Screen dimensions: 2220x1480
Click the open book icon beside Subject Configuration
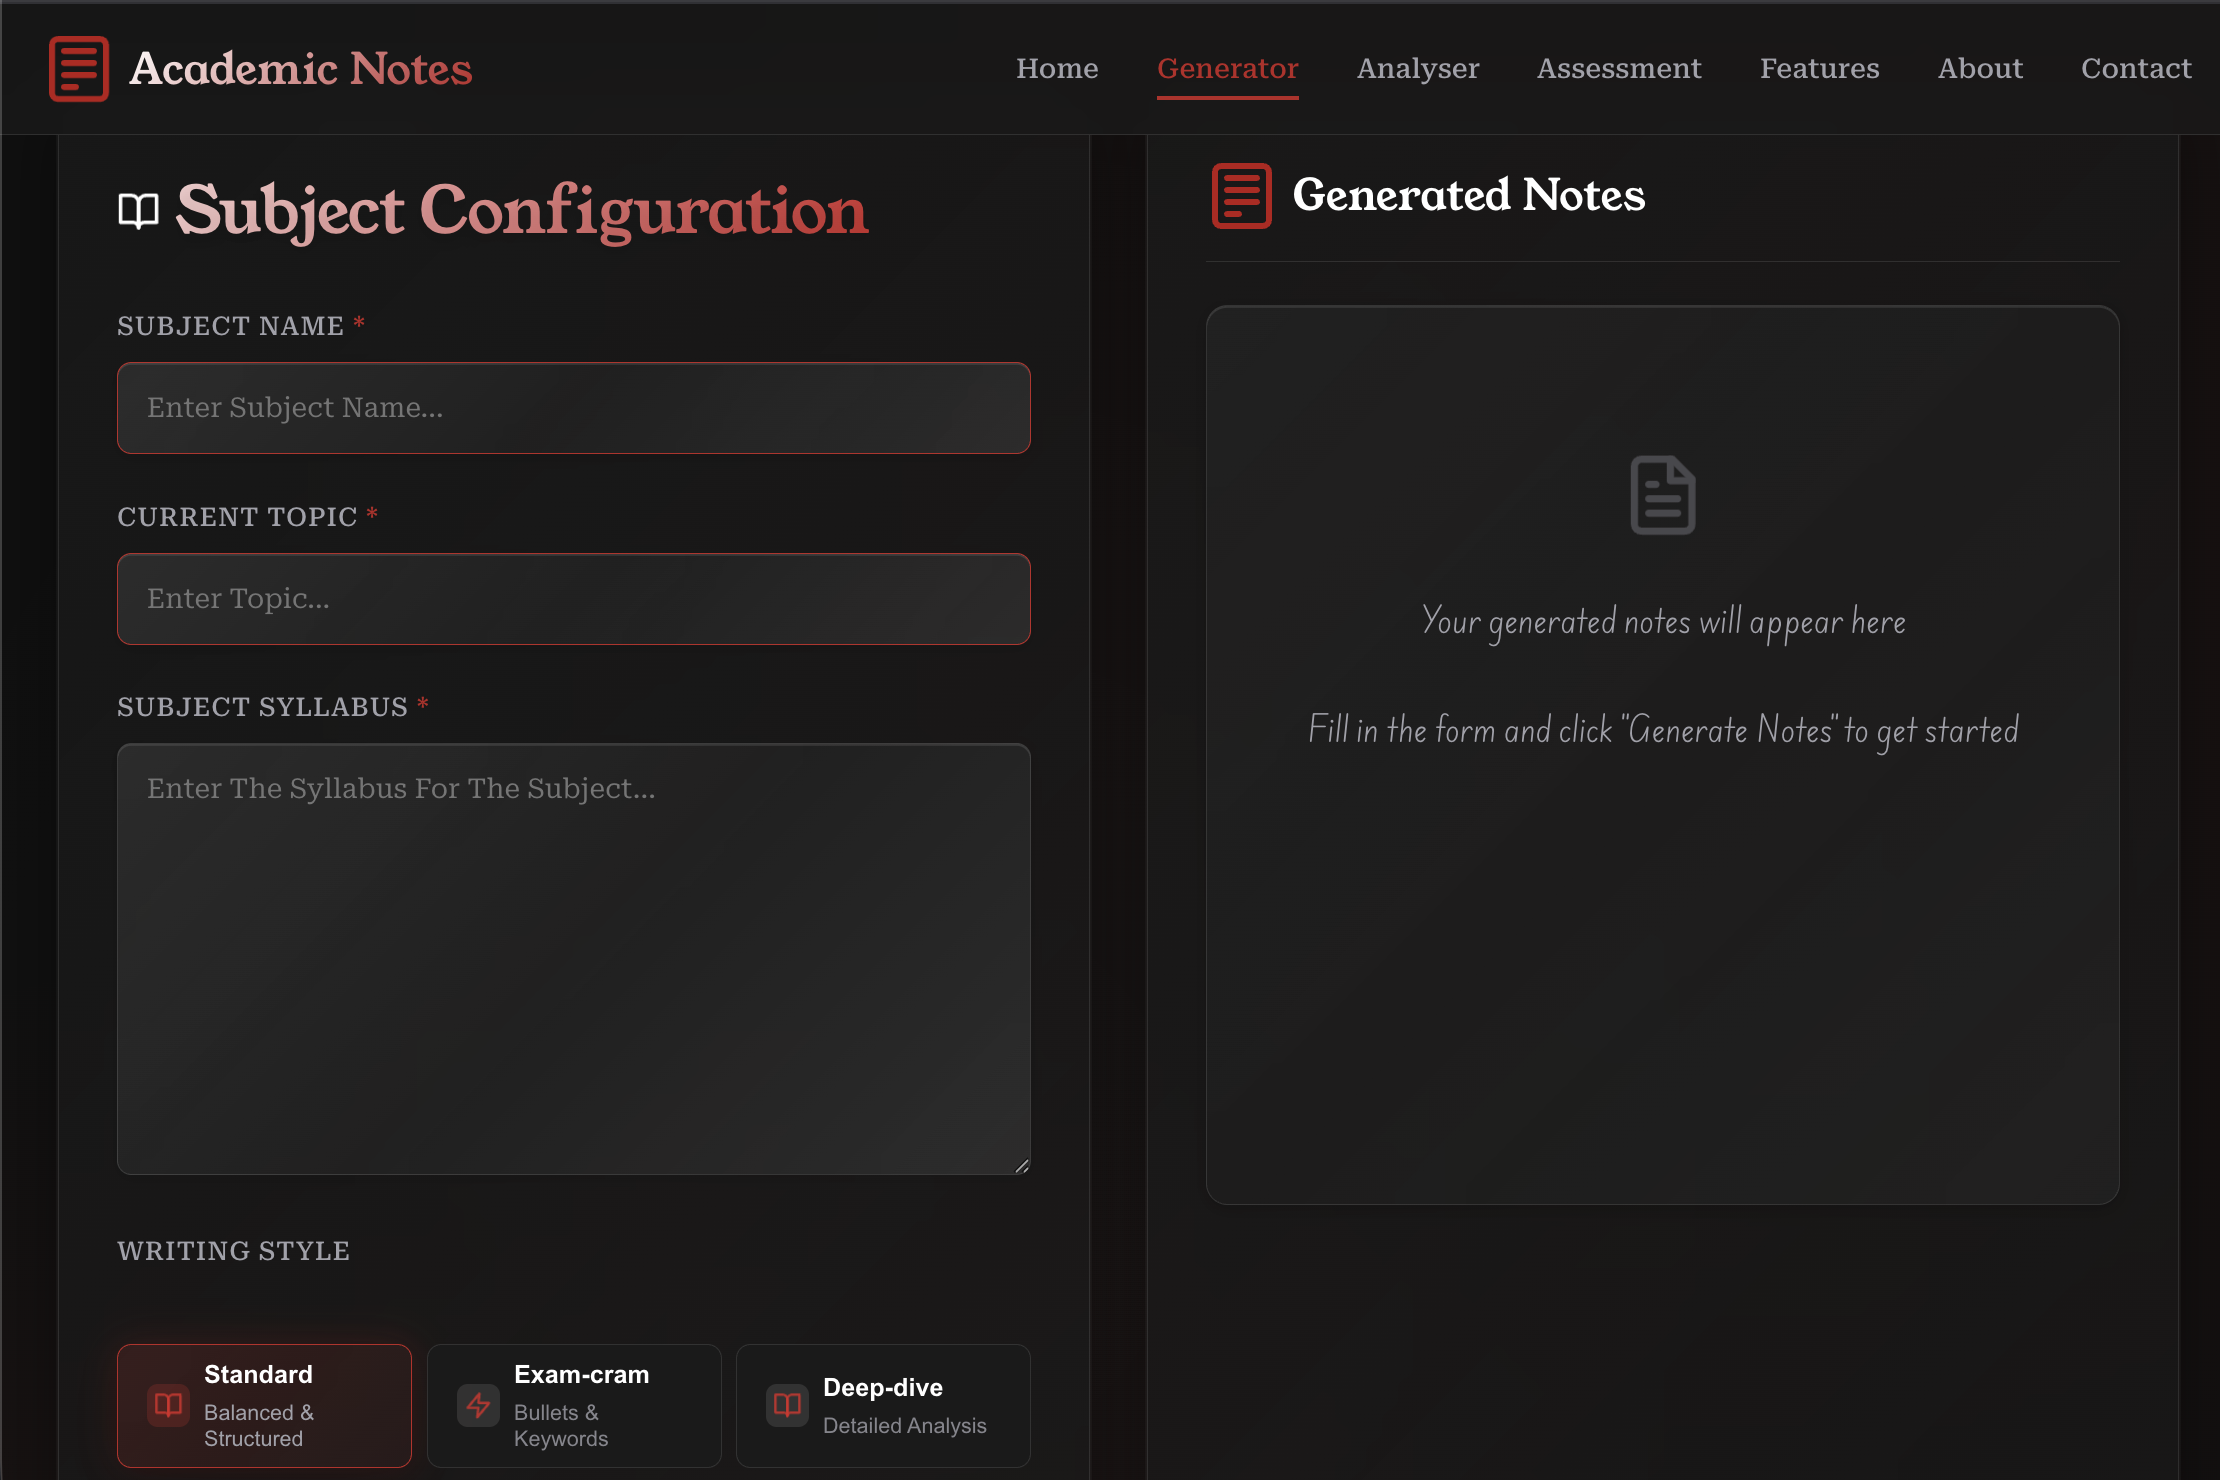point(139,211)
